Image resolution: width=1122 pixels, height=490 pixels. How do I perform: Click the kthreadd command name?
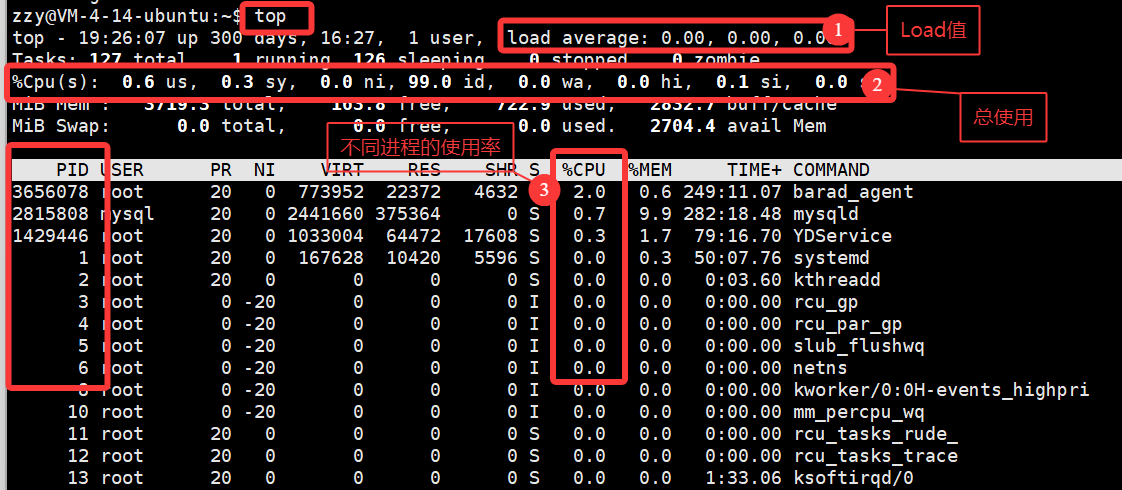[x=836, y=280]
